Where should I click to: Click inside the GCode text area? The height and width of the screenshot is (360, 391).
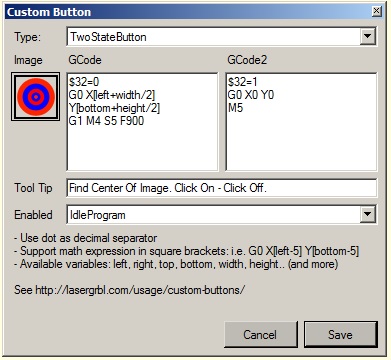142,122
